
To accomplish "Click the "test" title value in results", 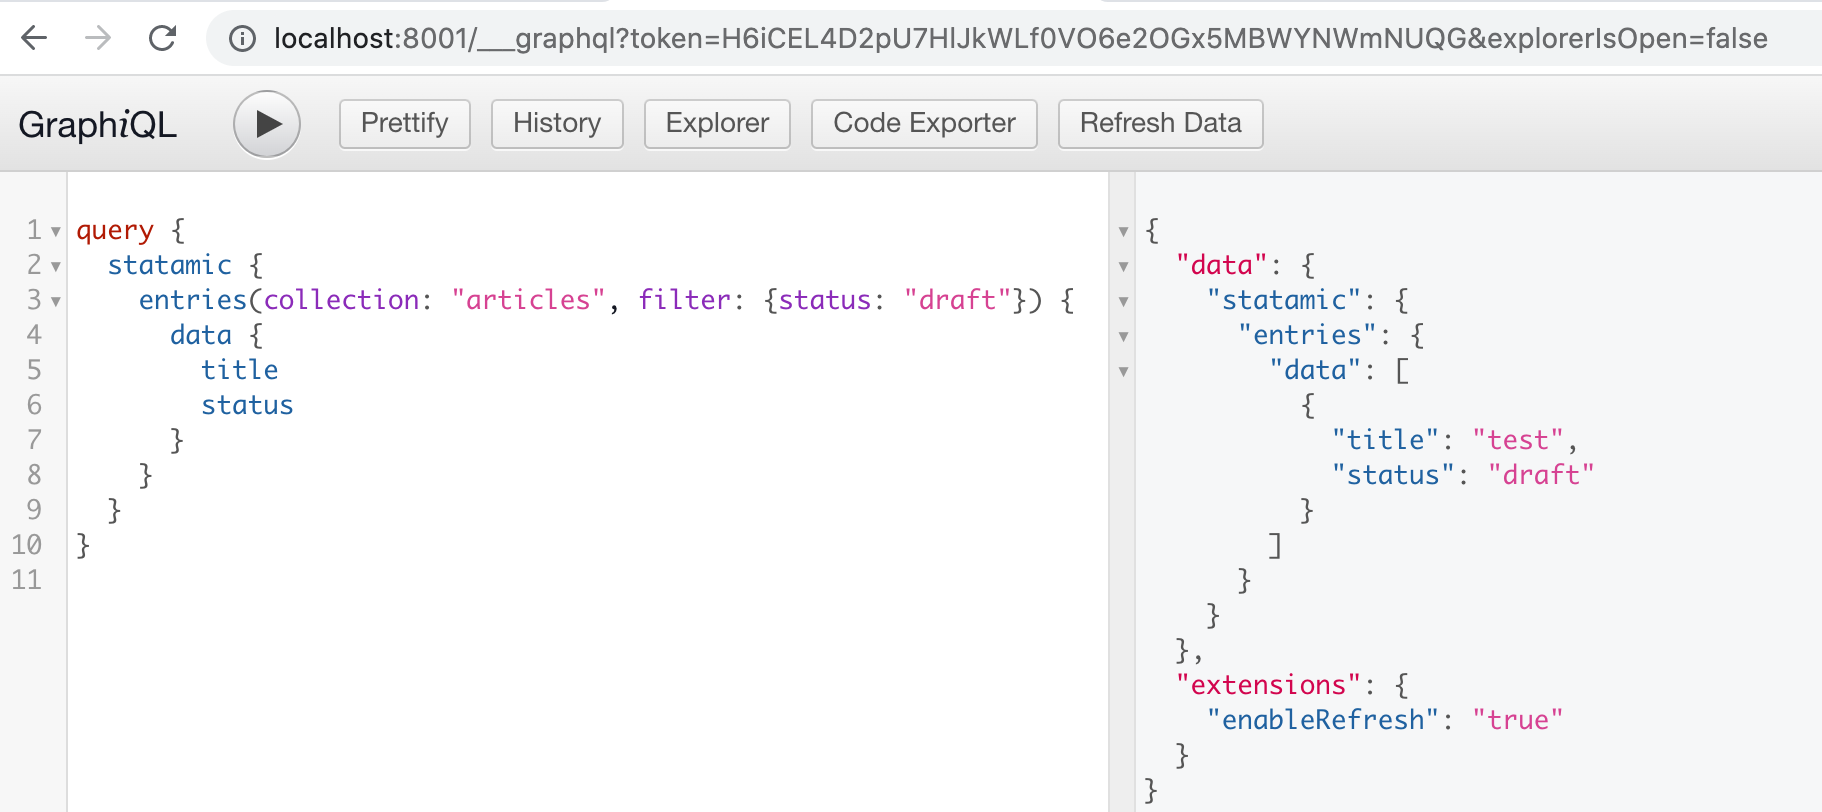I will 1518,440.
